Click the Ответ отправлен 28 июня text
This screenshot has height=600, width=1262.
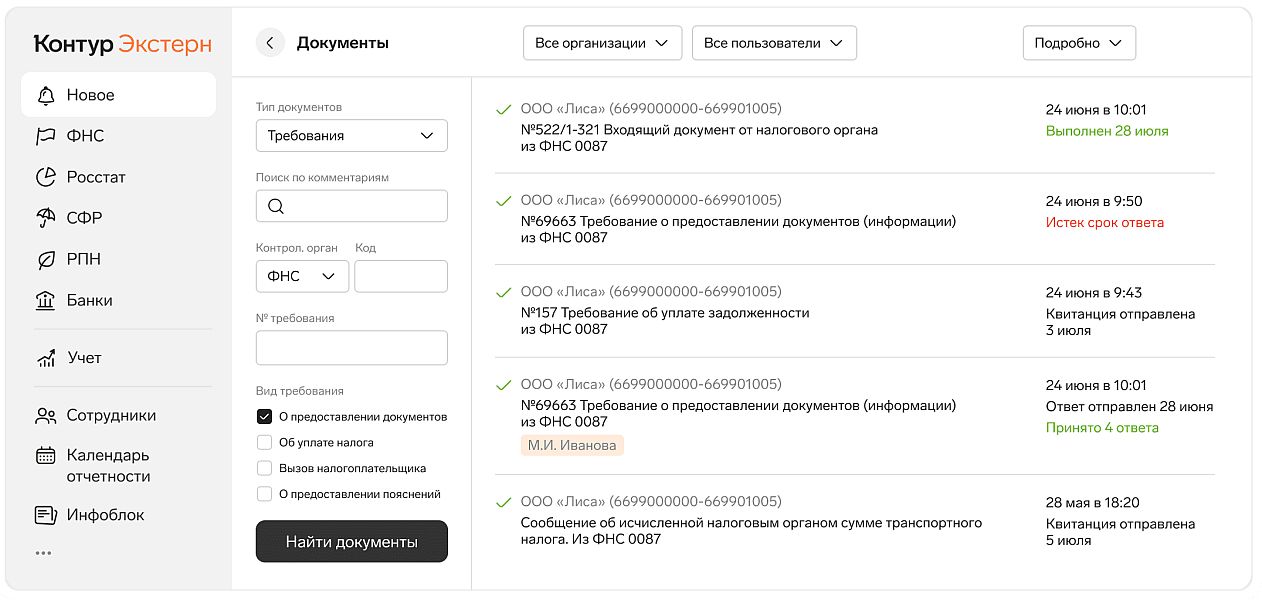click(1129, 407)
